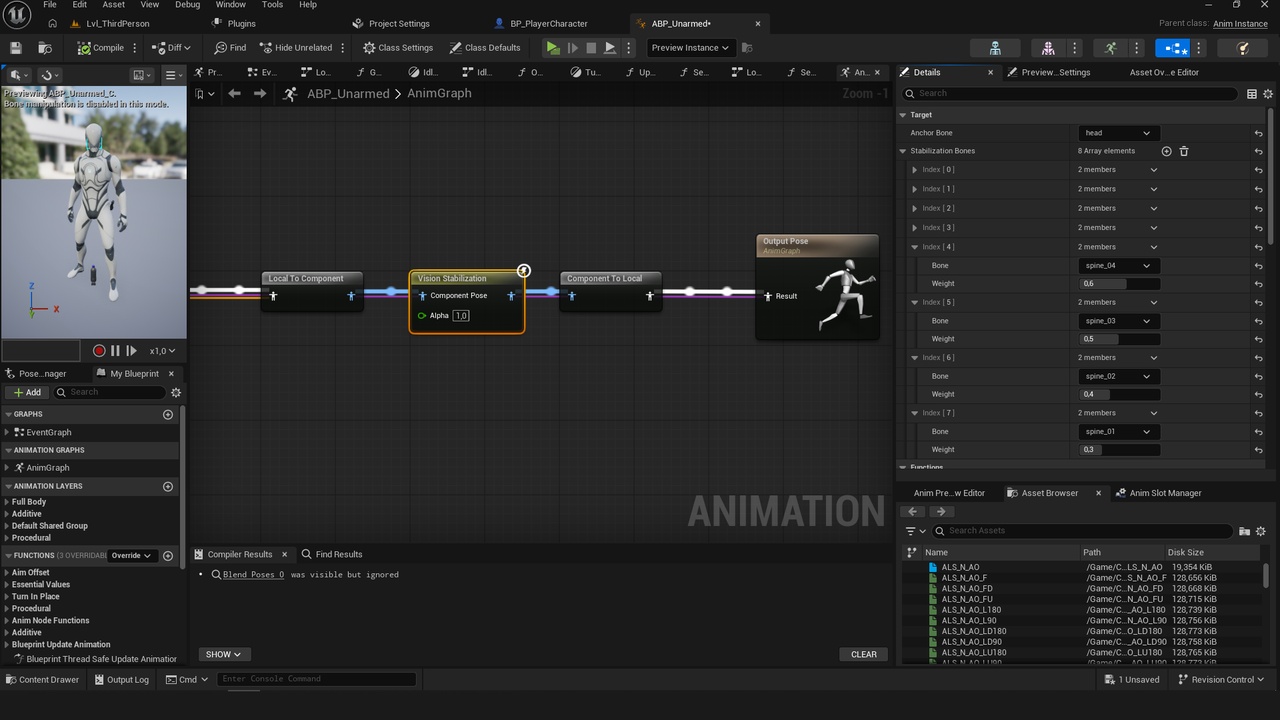Reset the Anchor Bone to default
1280x720 pixels.
(x=1258, y=133)
